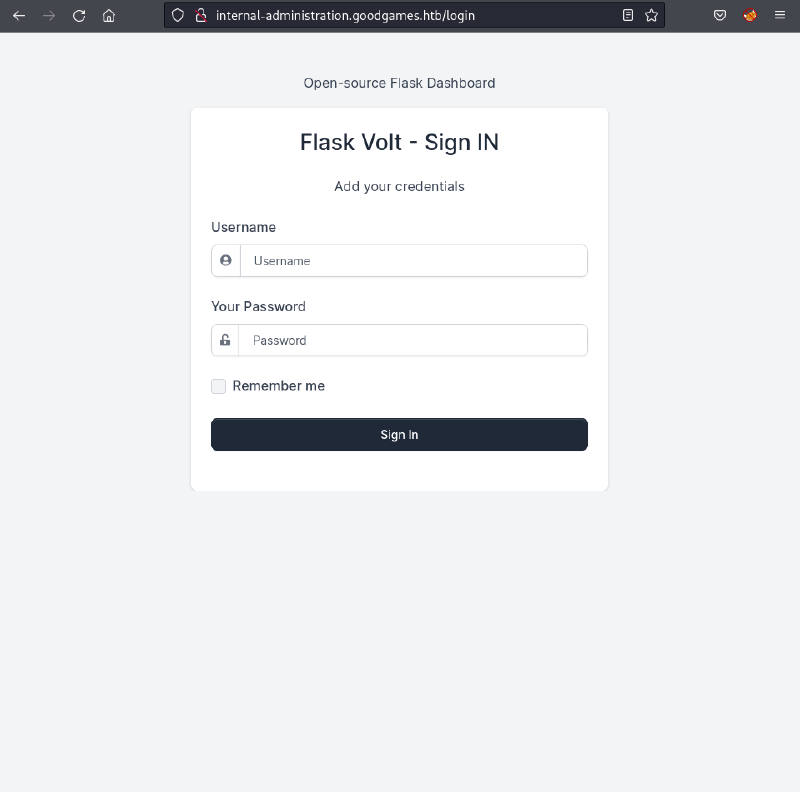Expand the Pocket dropdown panel
The height and width of the screenshot is (792, 800).
[x=720, y=15]
